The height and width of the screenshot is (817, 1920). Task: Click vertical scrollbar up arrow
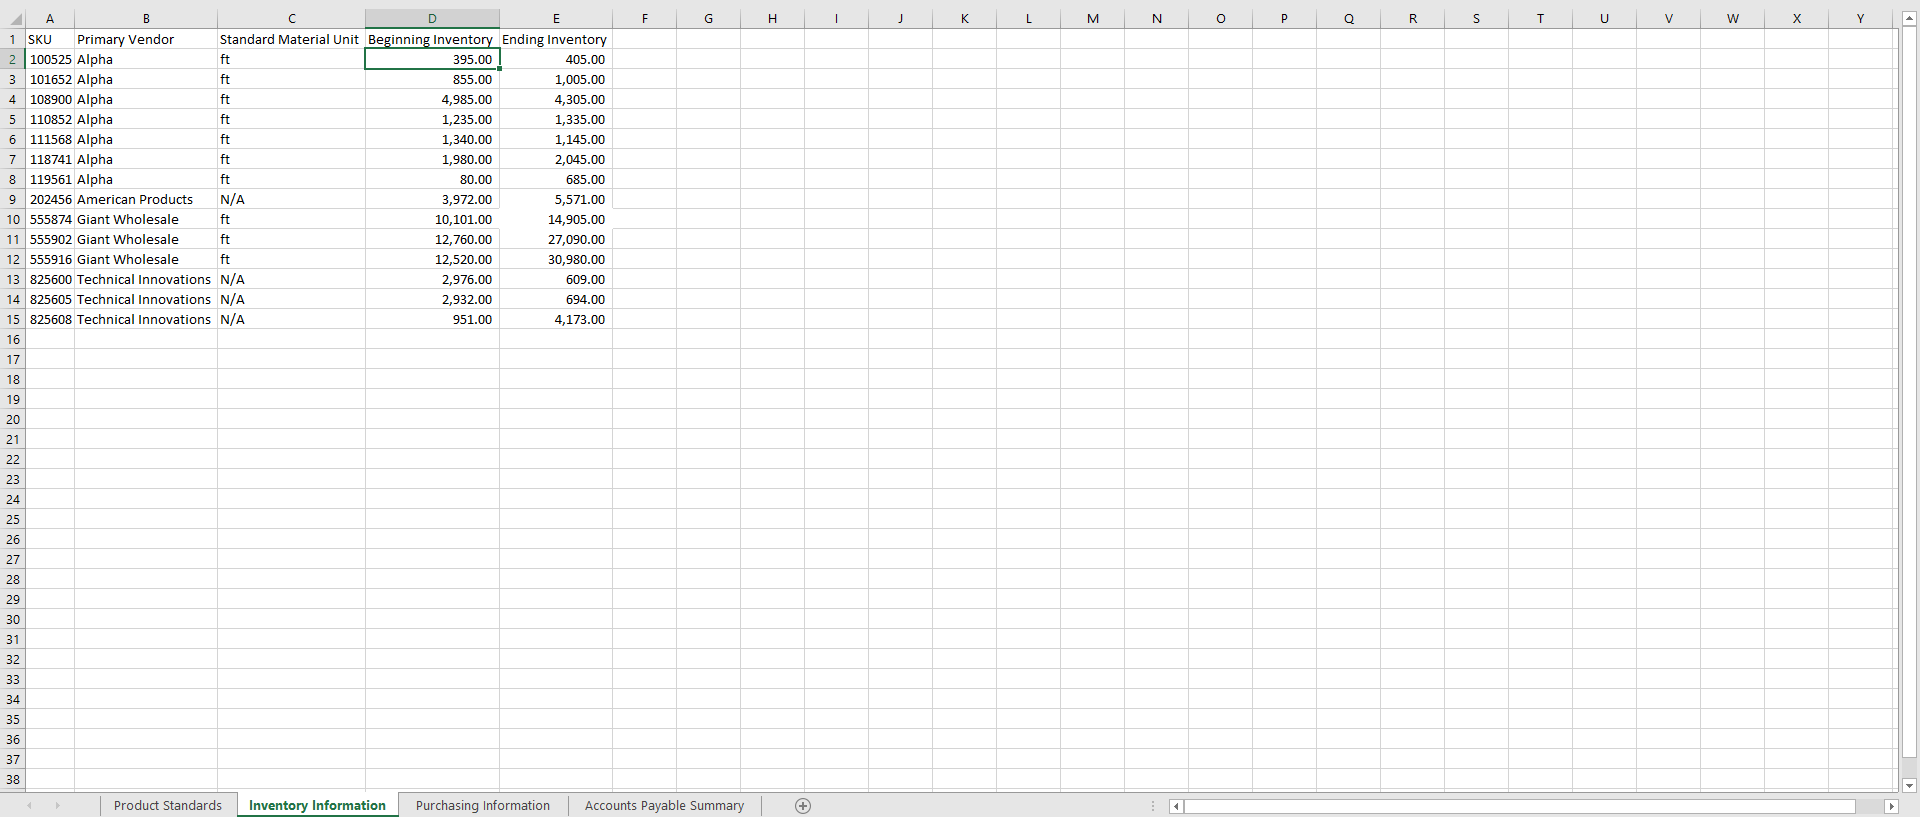(x=1909, y=19)
